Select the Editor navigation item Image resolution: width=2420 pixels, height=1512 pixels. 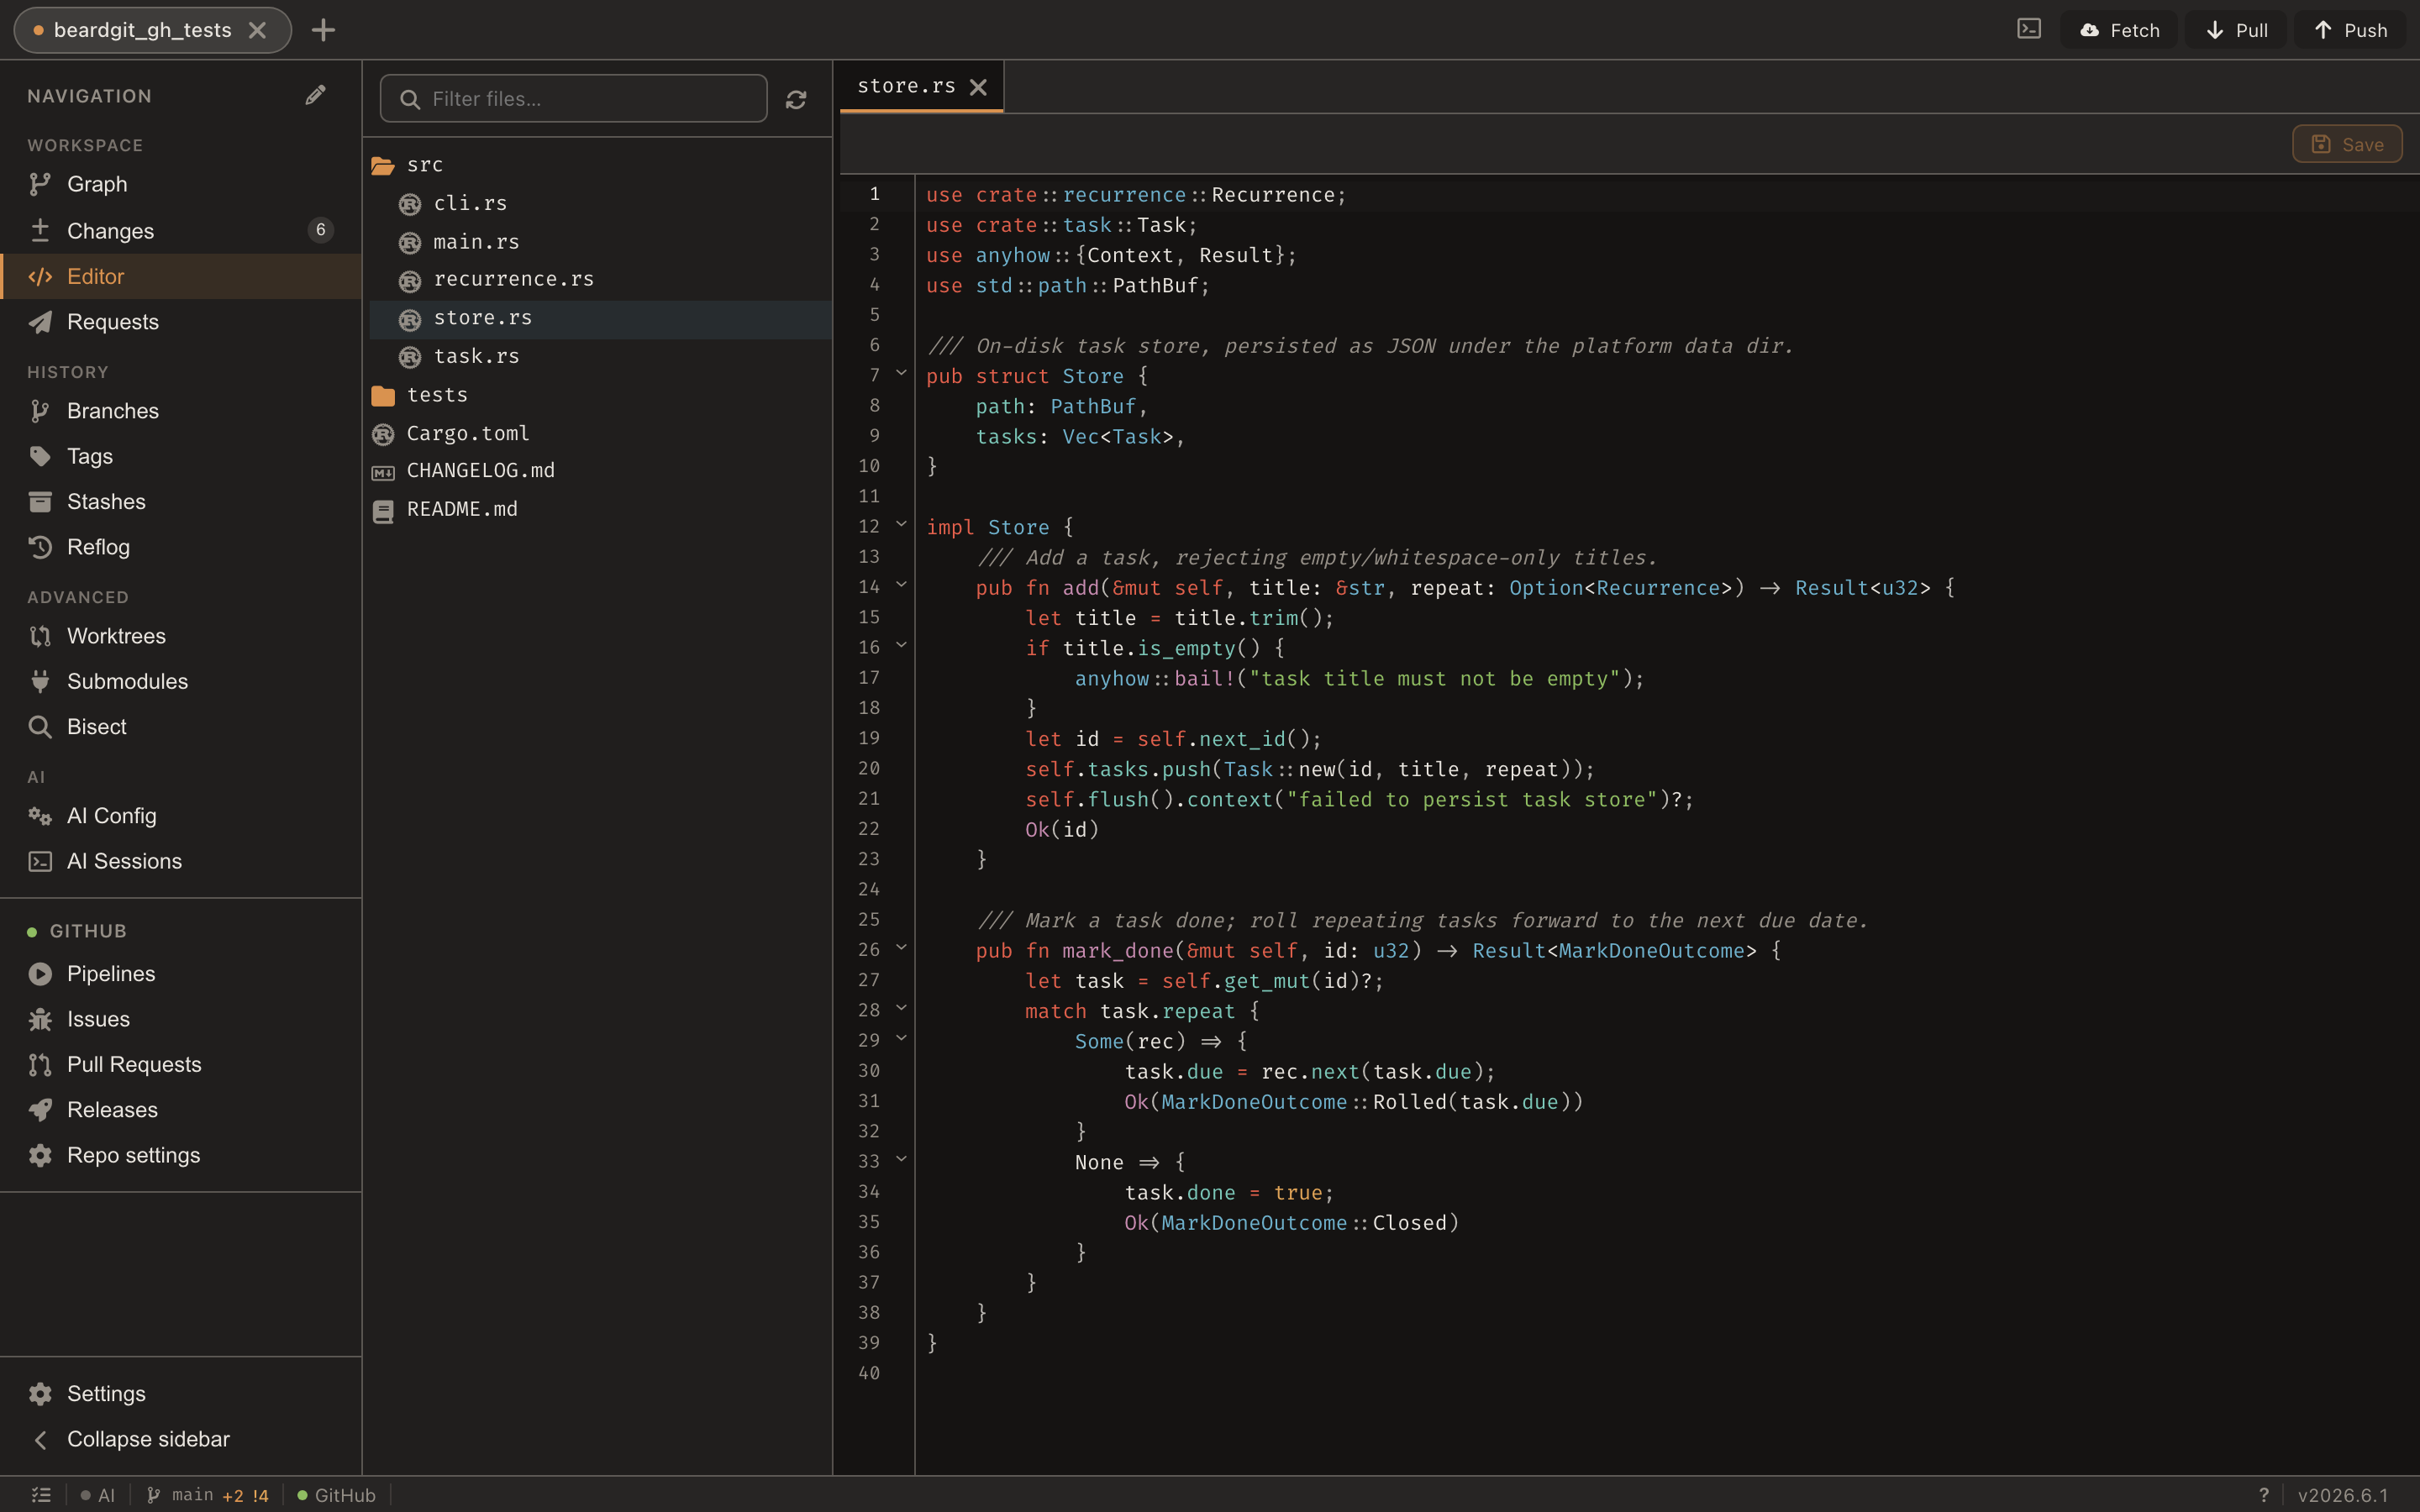(x=181, y=276)
